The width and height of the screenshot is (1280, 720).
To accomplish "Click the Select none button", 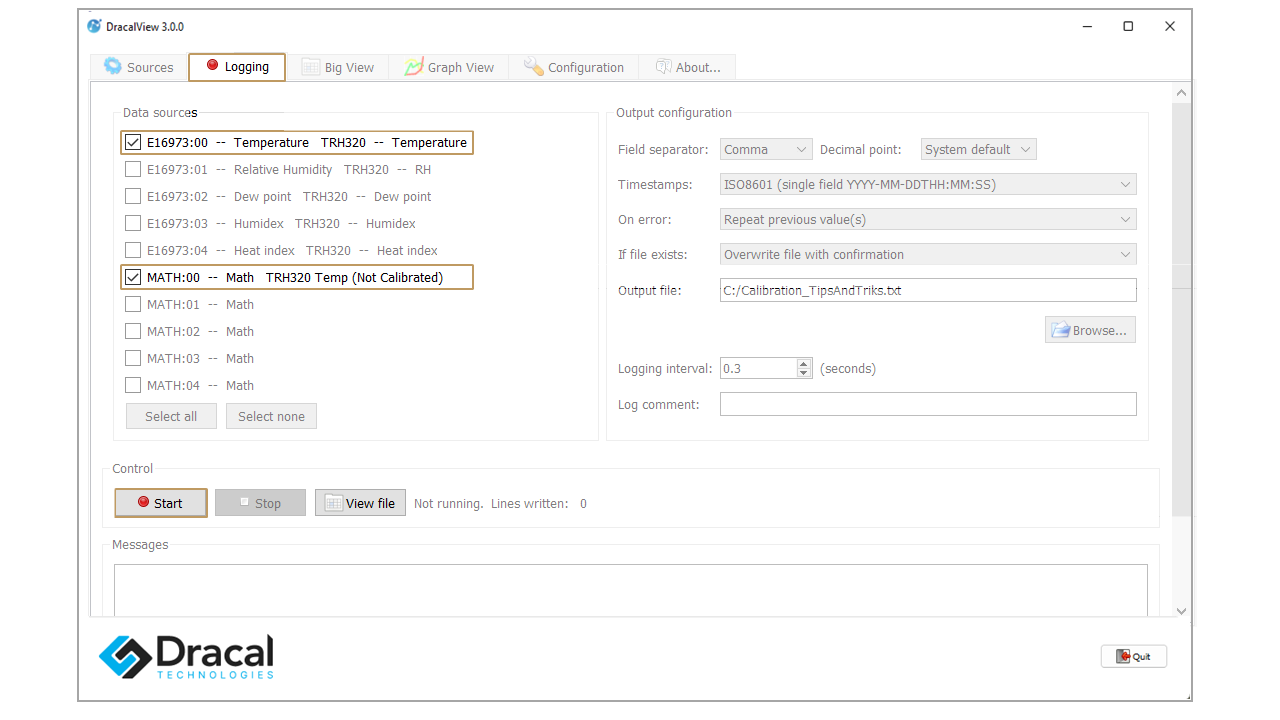I will (x=271, y=416).
